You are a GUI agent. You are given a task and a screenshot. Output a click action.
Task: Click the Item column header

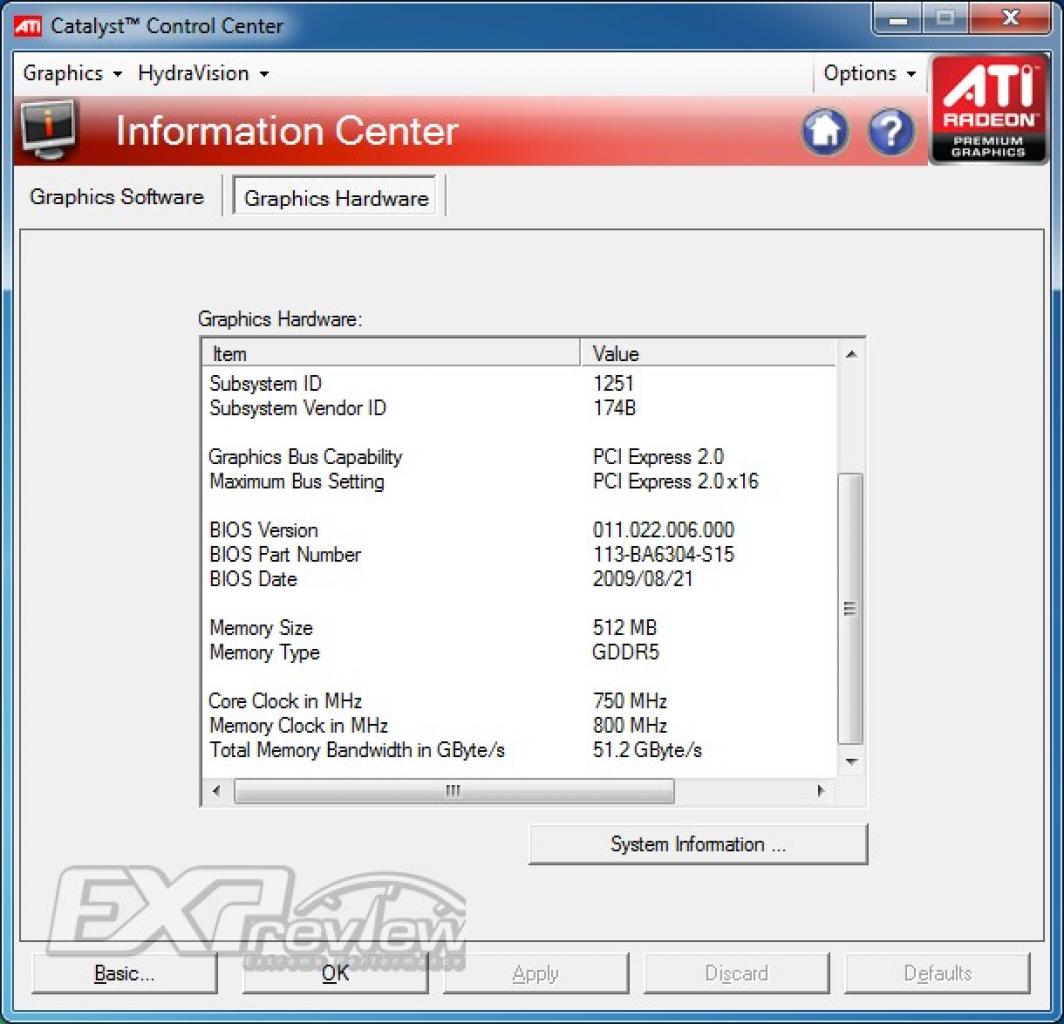(x=391, y=354)
